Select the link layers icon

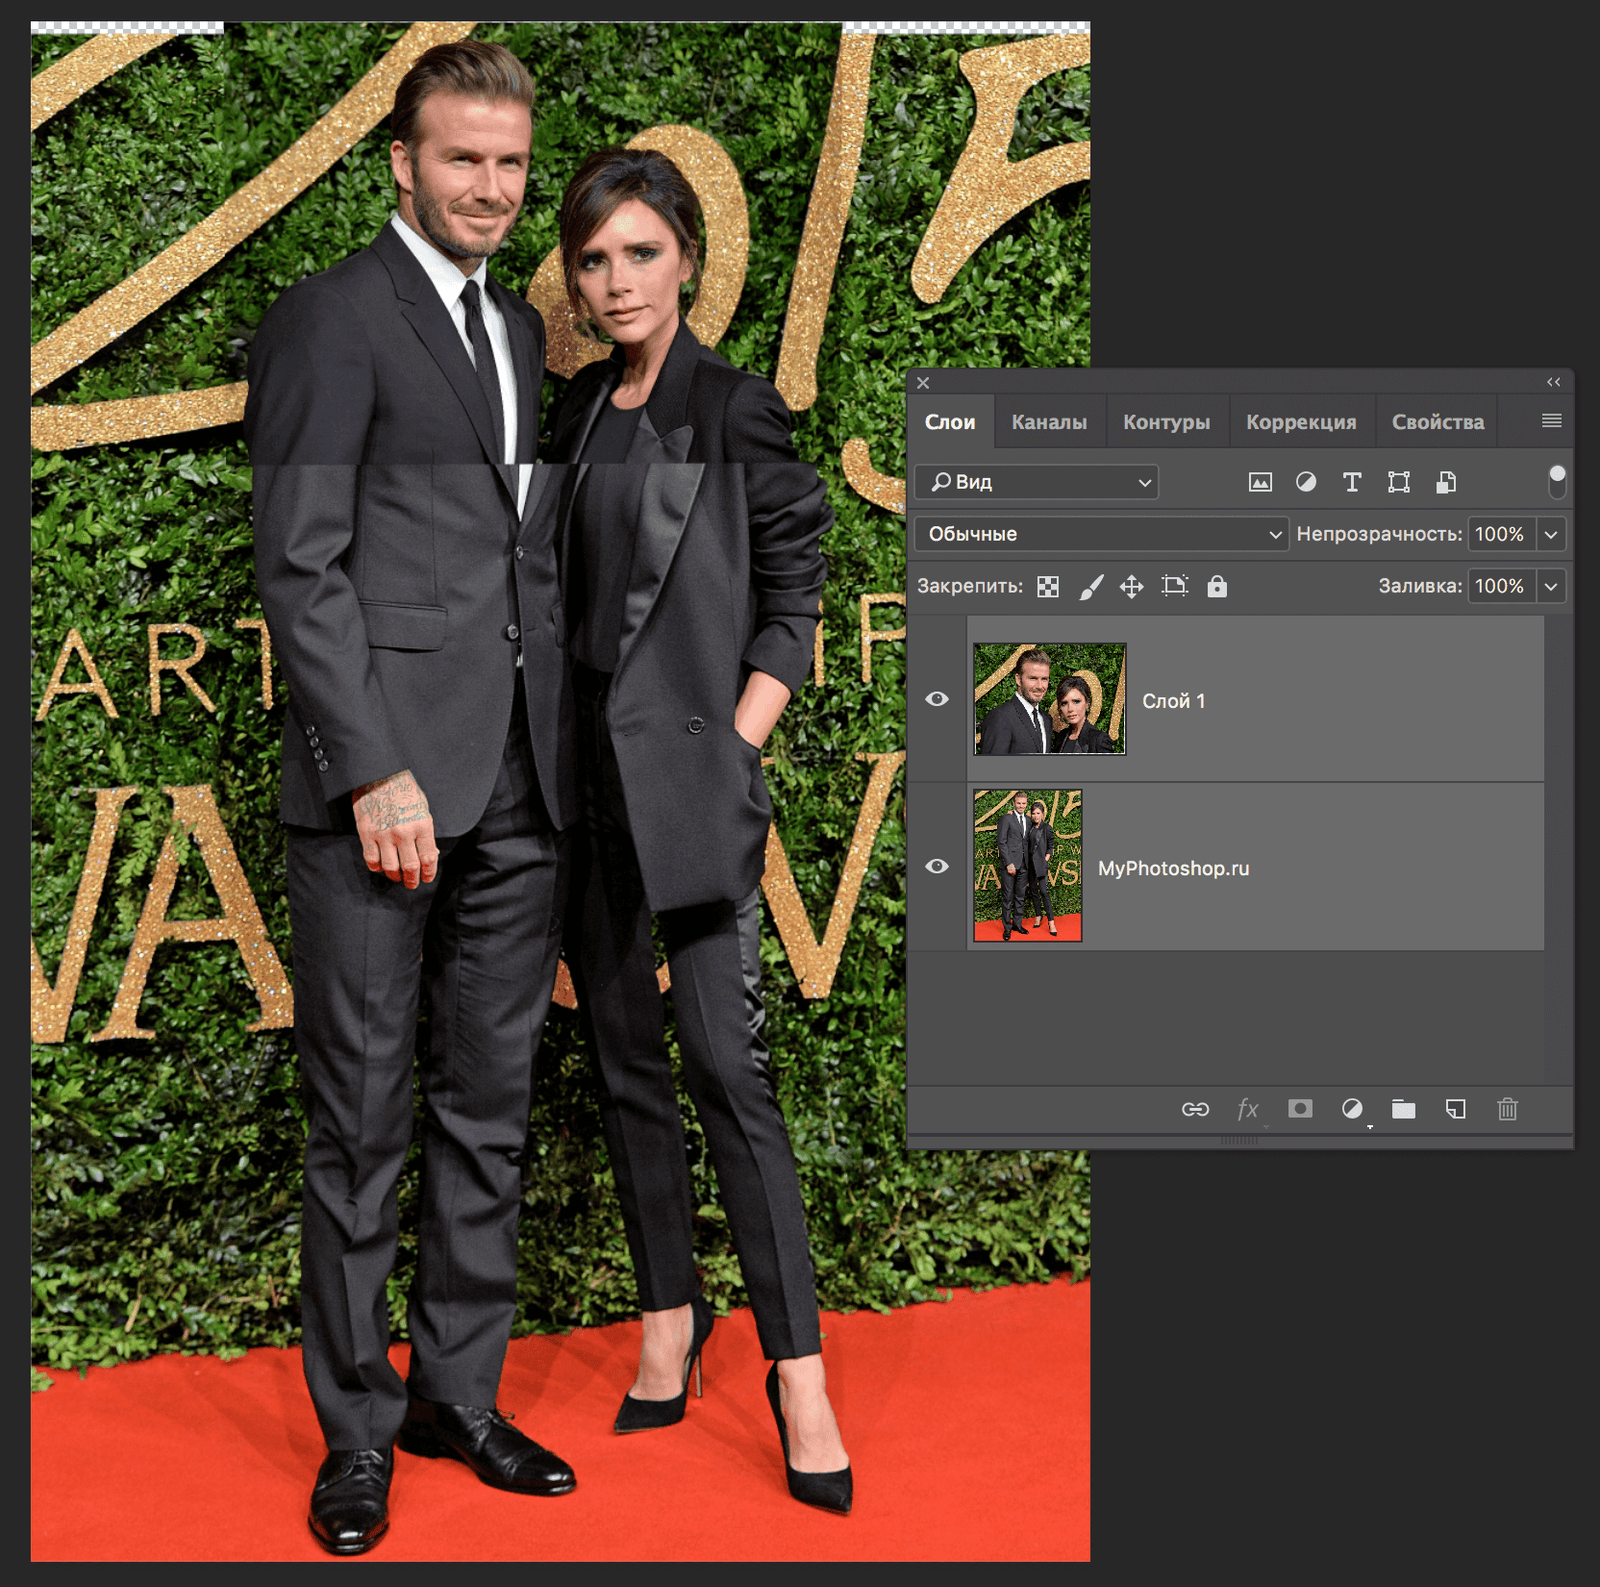point(1196,1109)
